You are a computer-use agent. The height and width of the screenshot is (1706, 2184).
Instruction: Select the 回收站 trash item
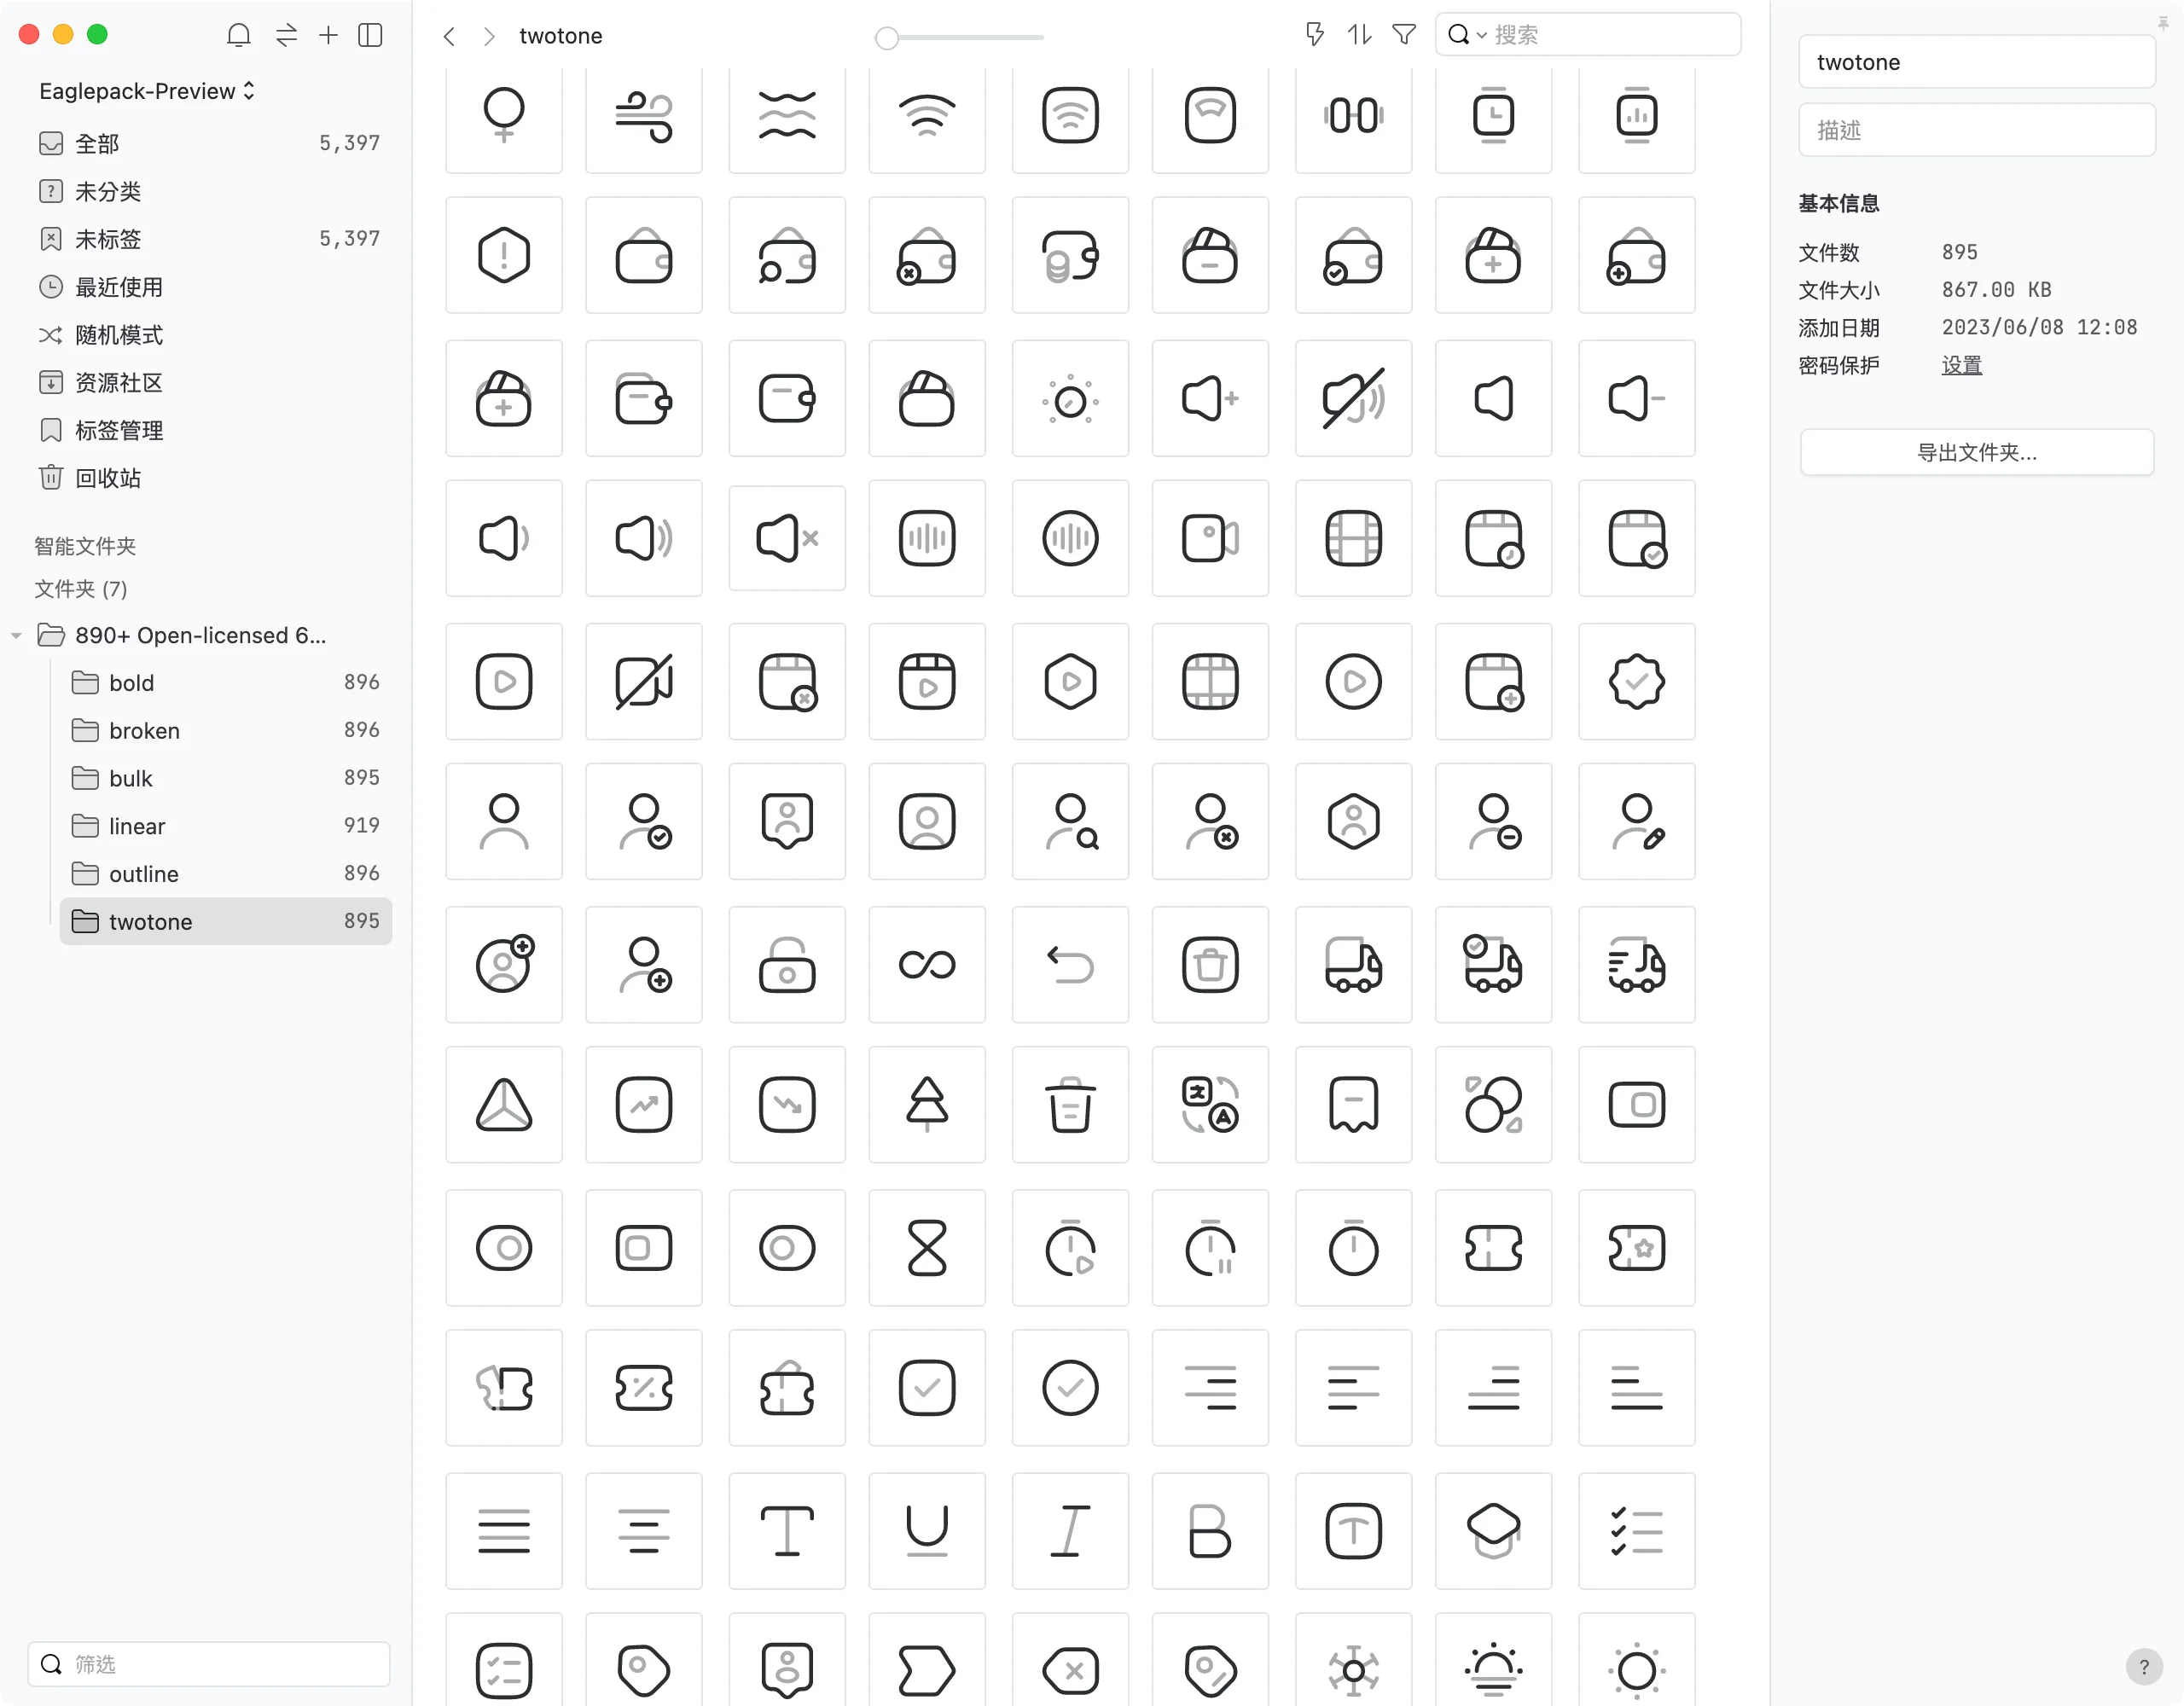tap(108, 478)
